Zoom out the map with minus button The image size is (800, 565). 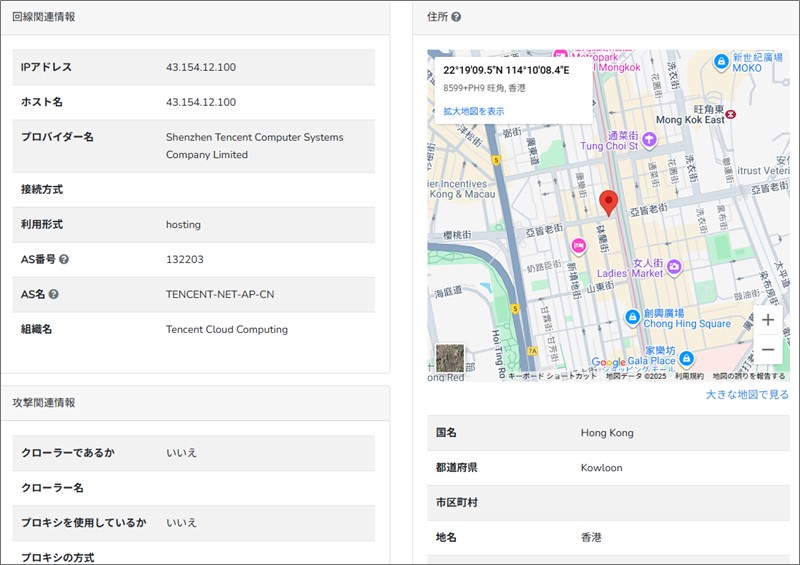768,350
